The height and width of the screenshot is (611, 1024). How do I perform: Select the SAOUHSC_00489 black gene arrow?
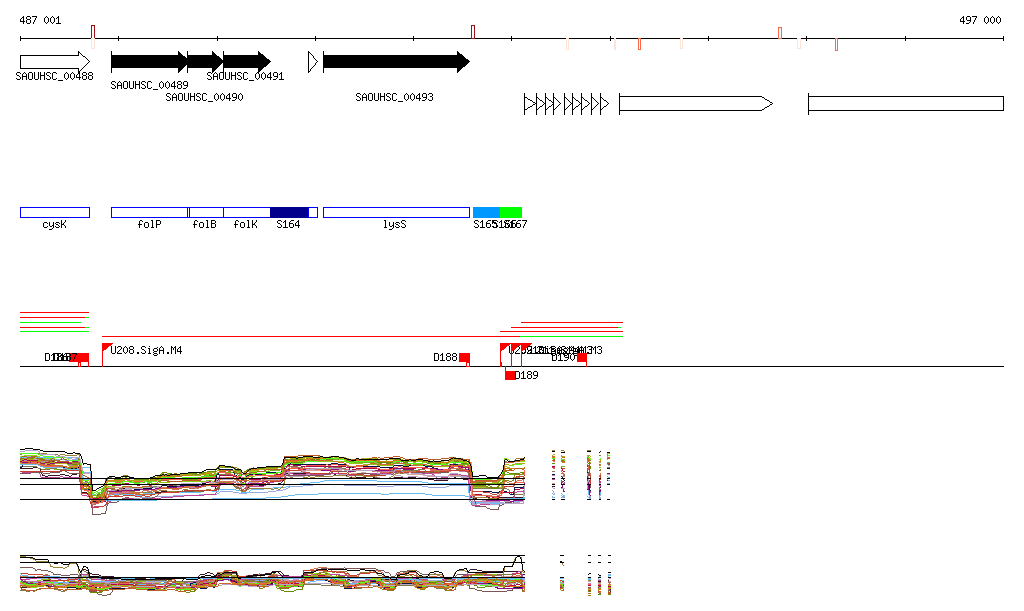(x=148, y=62)
